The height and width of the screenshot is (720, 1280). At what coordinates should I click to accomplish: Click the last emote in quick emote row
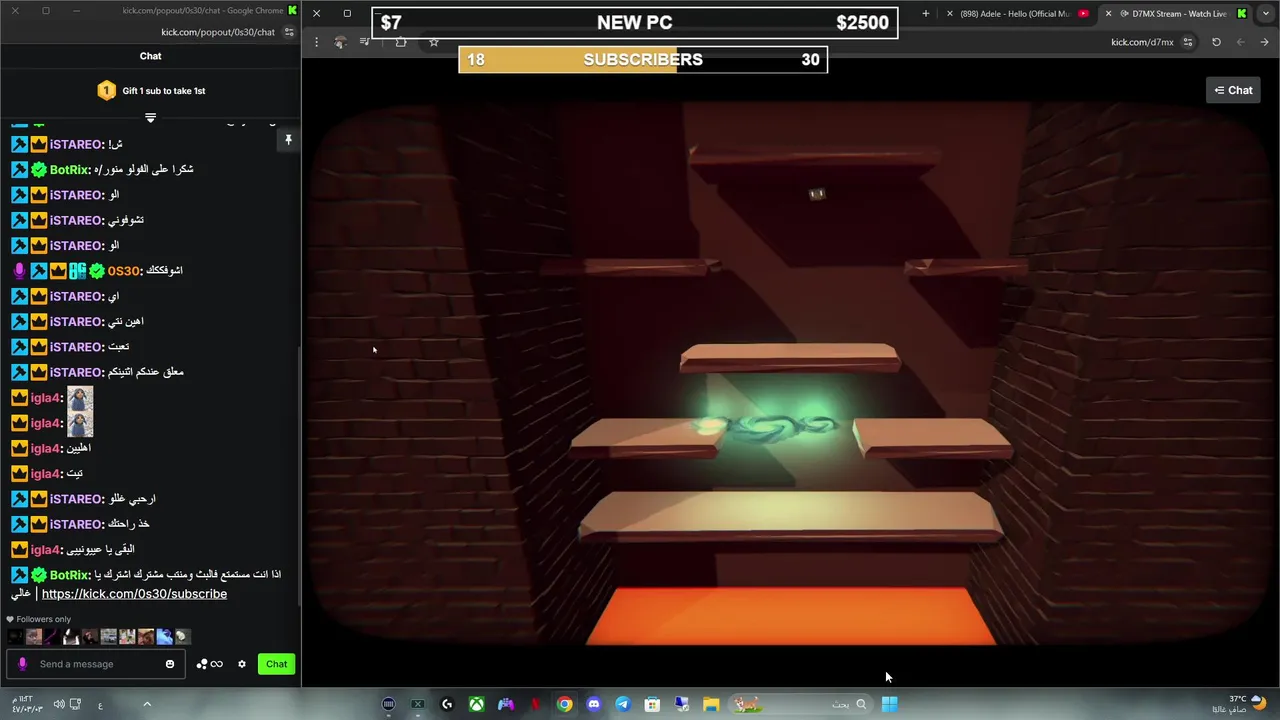[181, 636]
